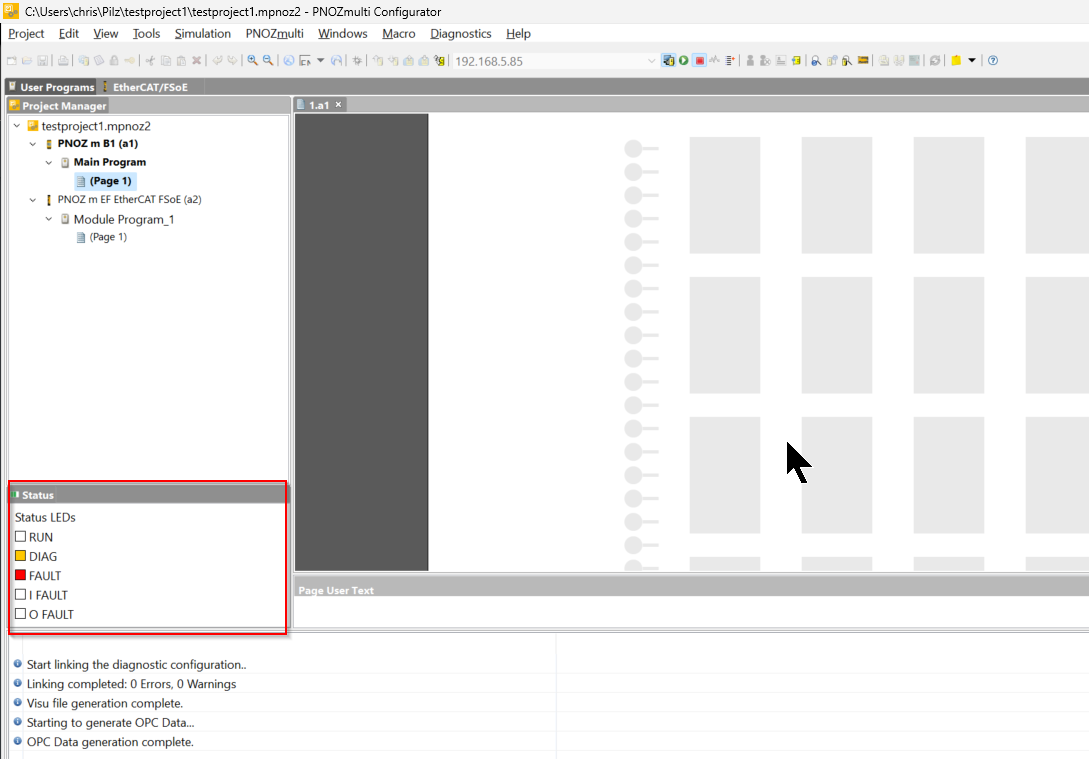Click the green Start play icon
Screen dimensions: 1089x759
tap(683, 60)
